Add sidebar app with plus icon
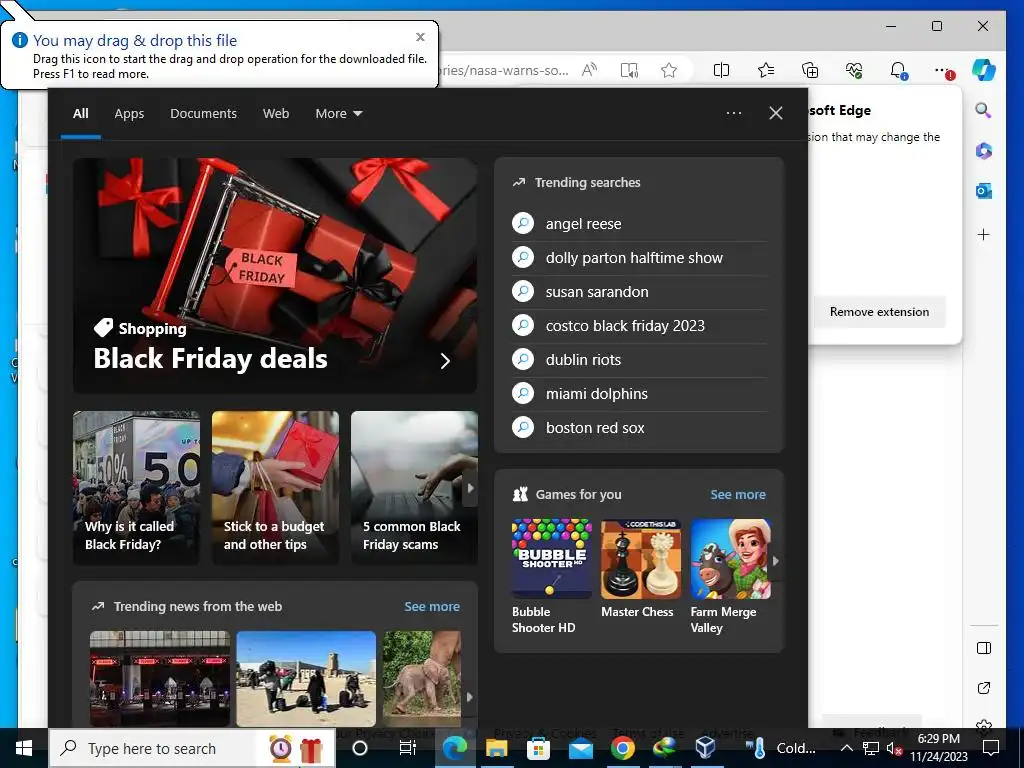Viewport: 1024px width, 768px height. (x=984, y=234)
